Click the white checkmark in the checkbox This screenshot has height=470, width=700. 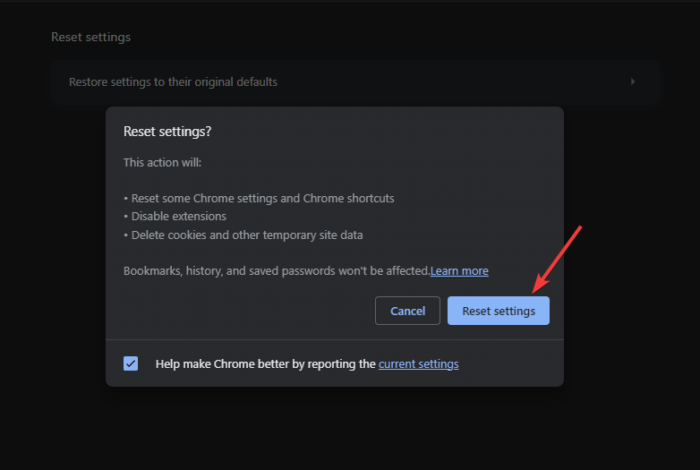tap(131, 364)
